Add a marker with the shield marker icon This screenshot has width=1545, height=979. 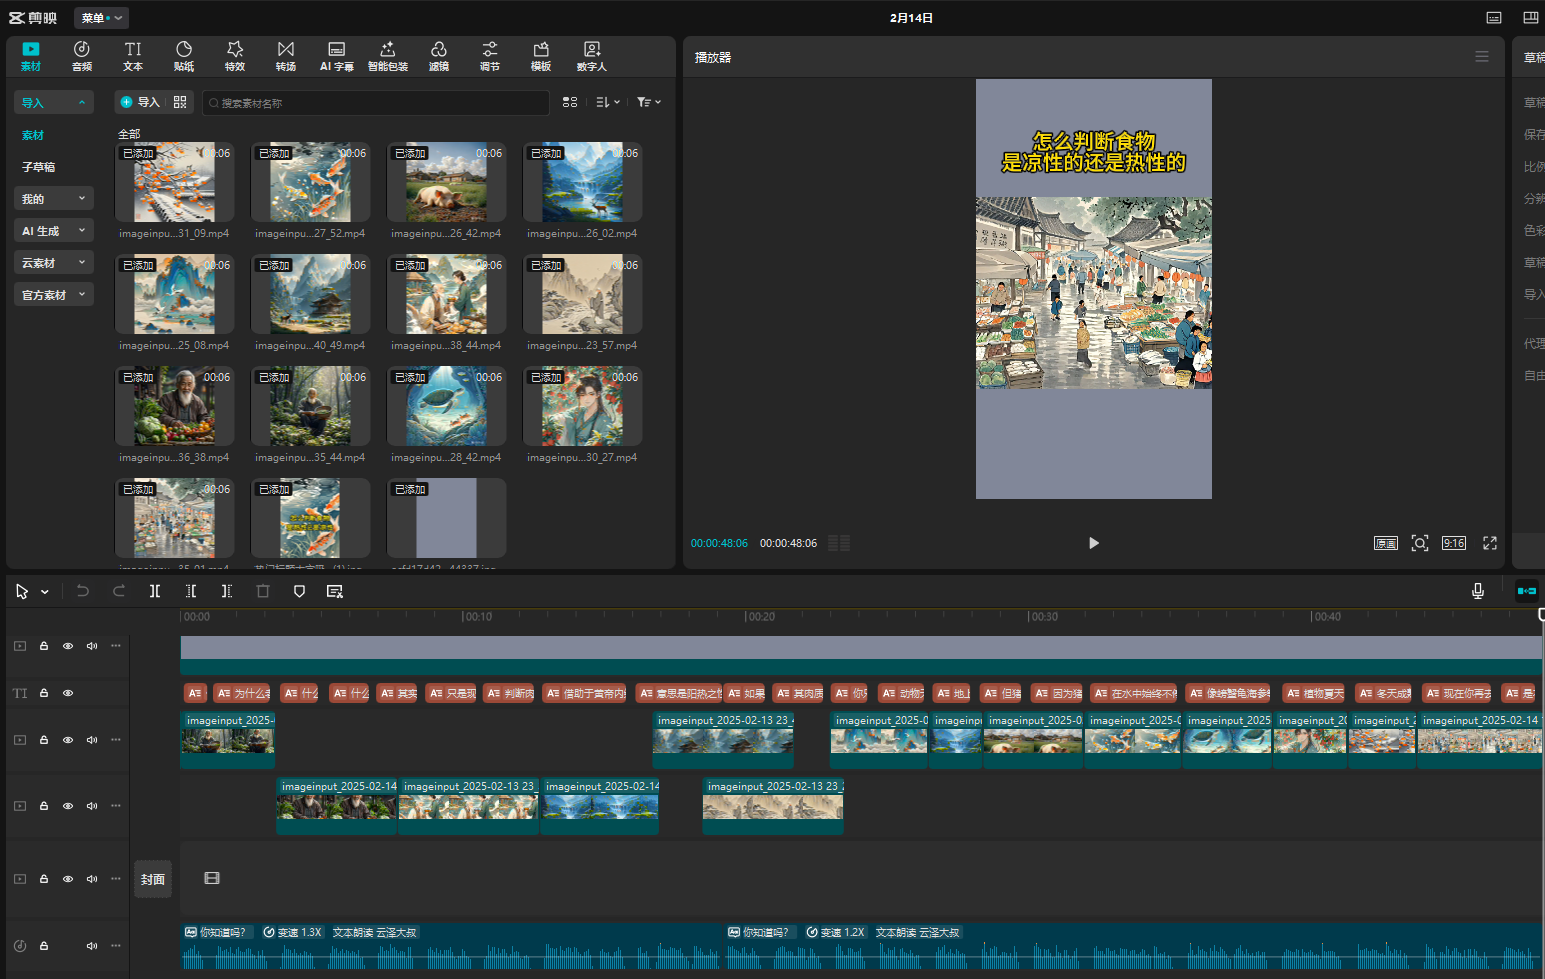tap(299, 591)
